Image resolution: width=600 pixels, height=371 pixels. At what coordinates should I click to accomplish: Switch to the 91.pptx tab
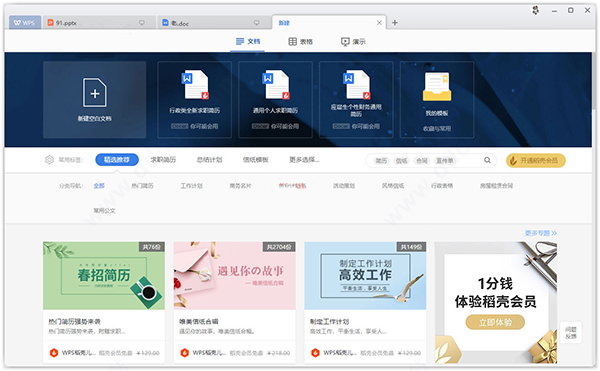point(99,23)
